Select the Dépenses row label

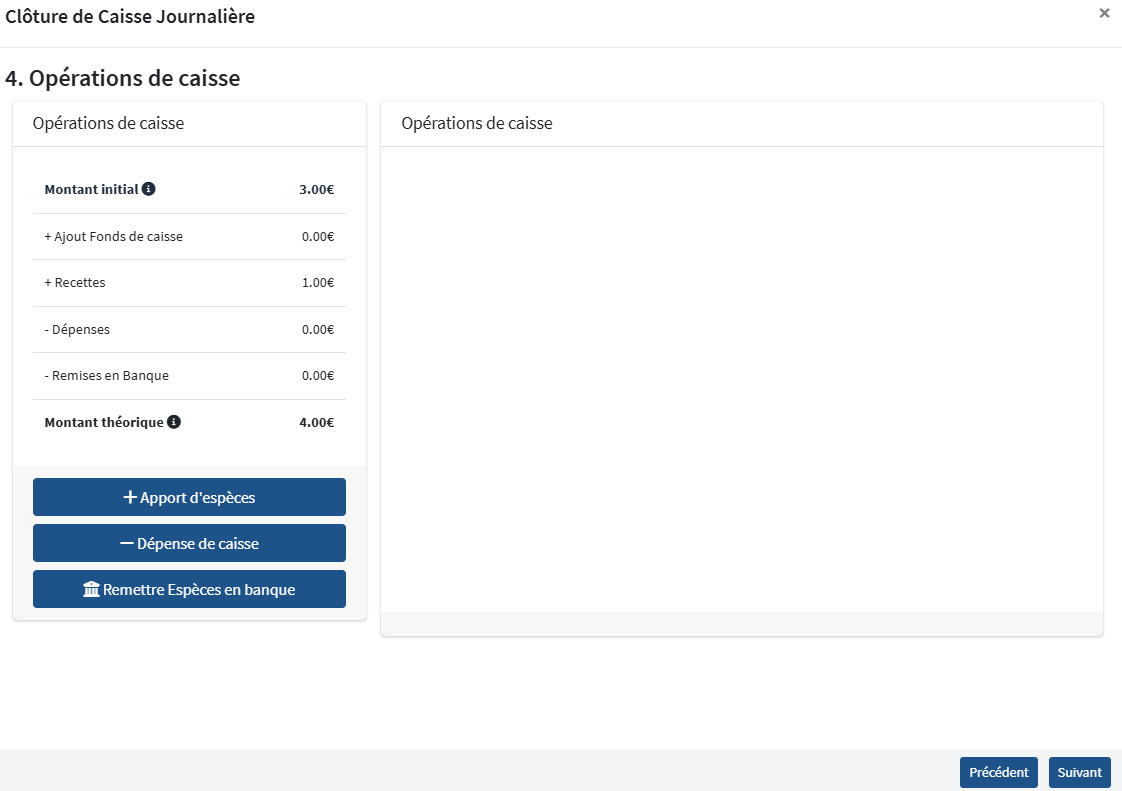(77, 330)
